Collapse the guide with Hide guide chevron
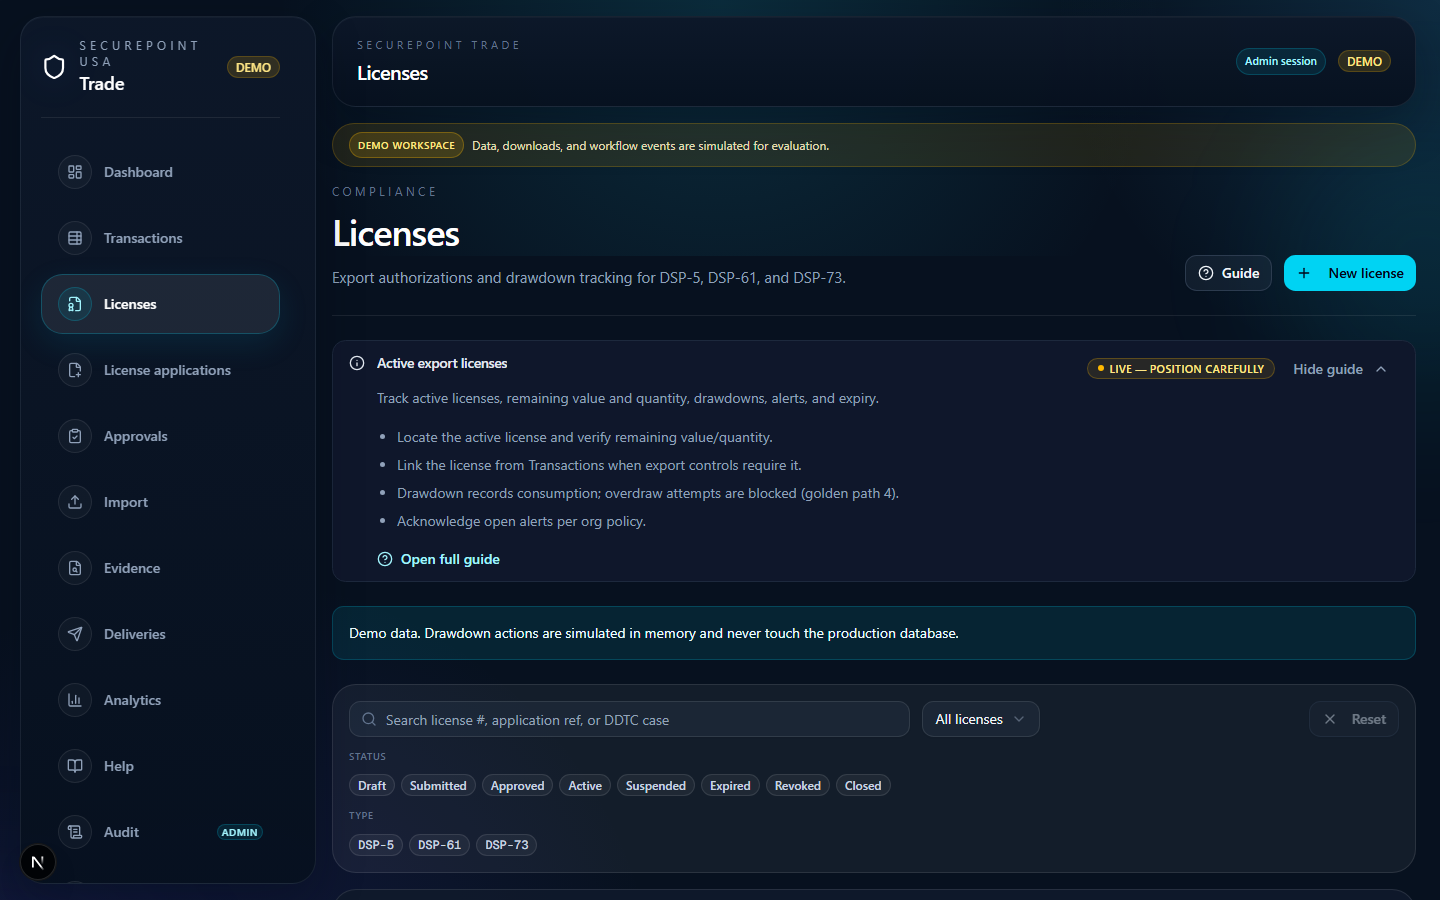The width and height of the screenshot is (1440, 900). (x=1381, y=369)
